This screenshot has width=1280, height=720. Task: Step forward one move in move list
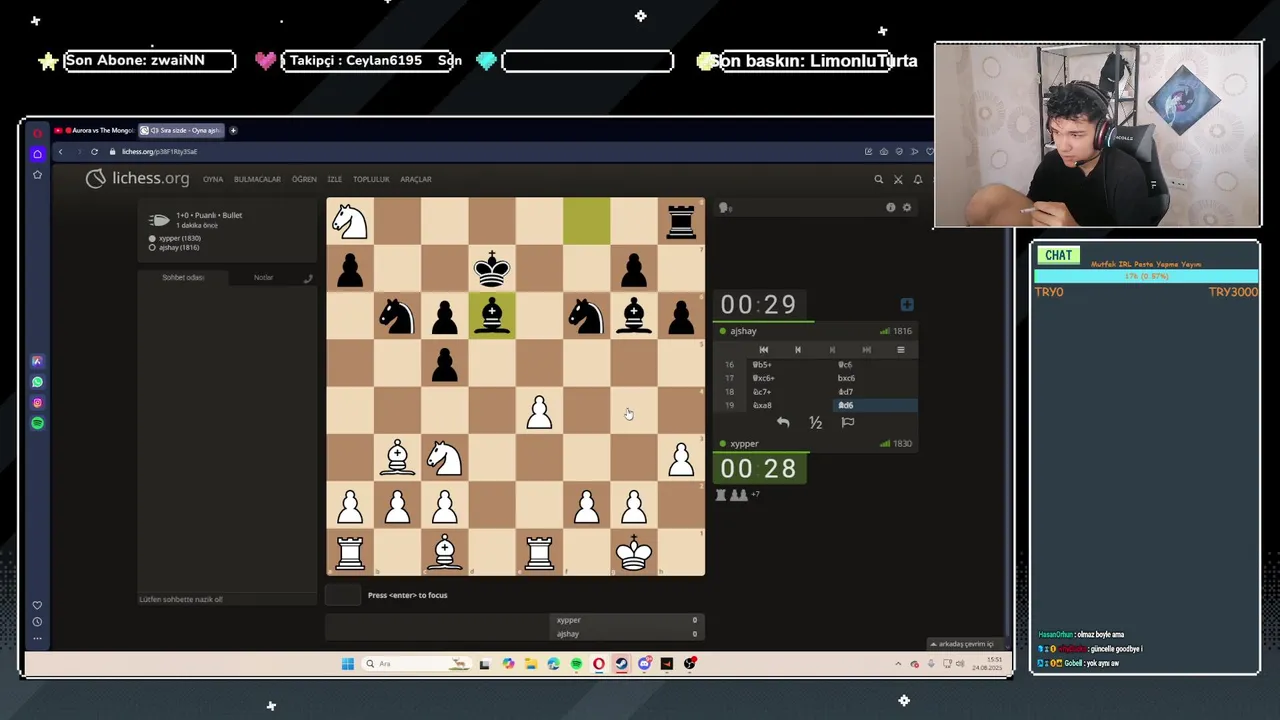pos(832,350)
